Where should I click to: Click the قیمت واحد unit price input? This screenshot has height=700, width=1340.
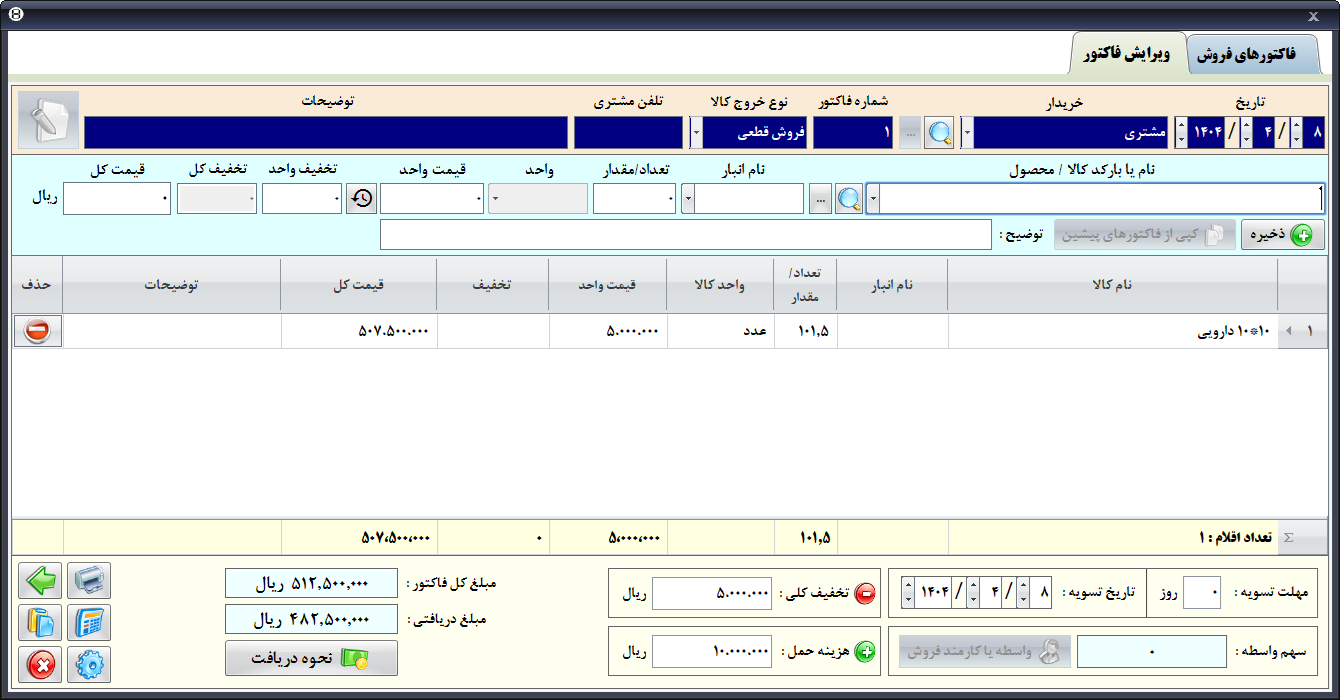432,199
